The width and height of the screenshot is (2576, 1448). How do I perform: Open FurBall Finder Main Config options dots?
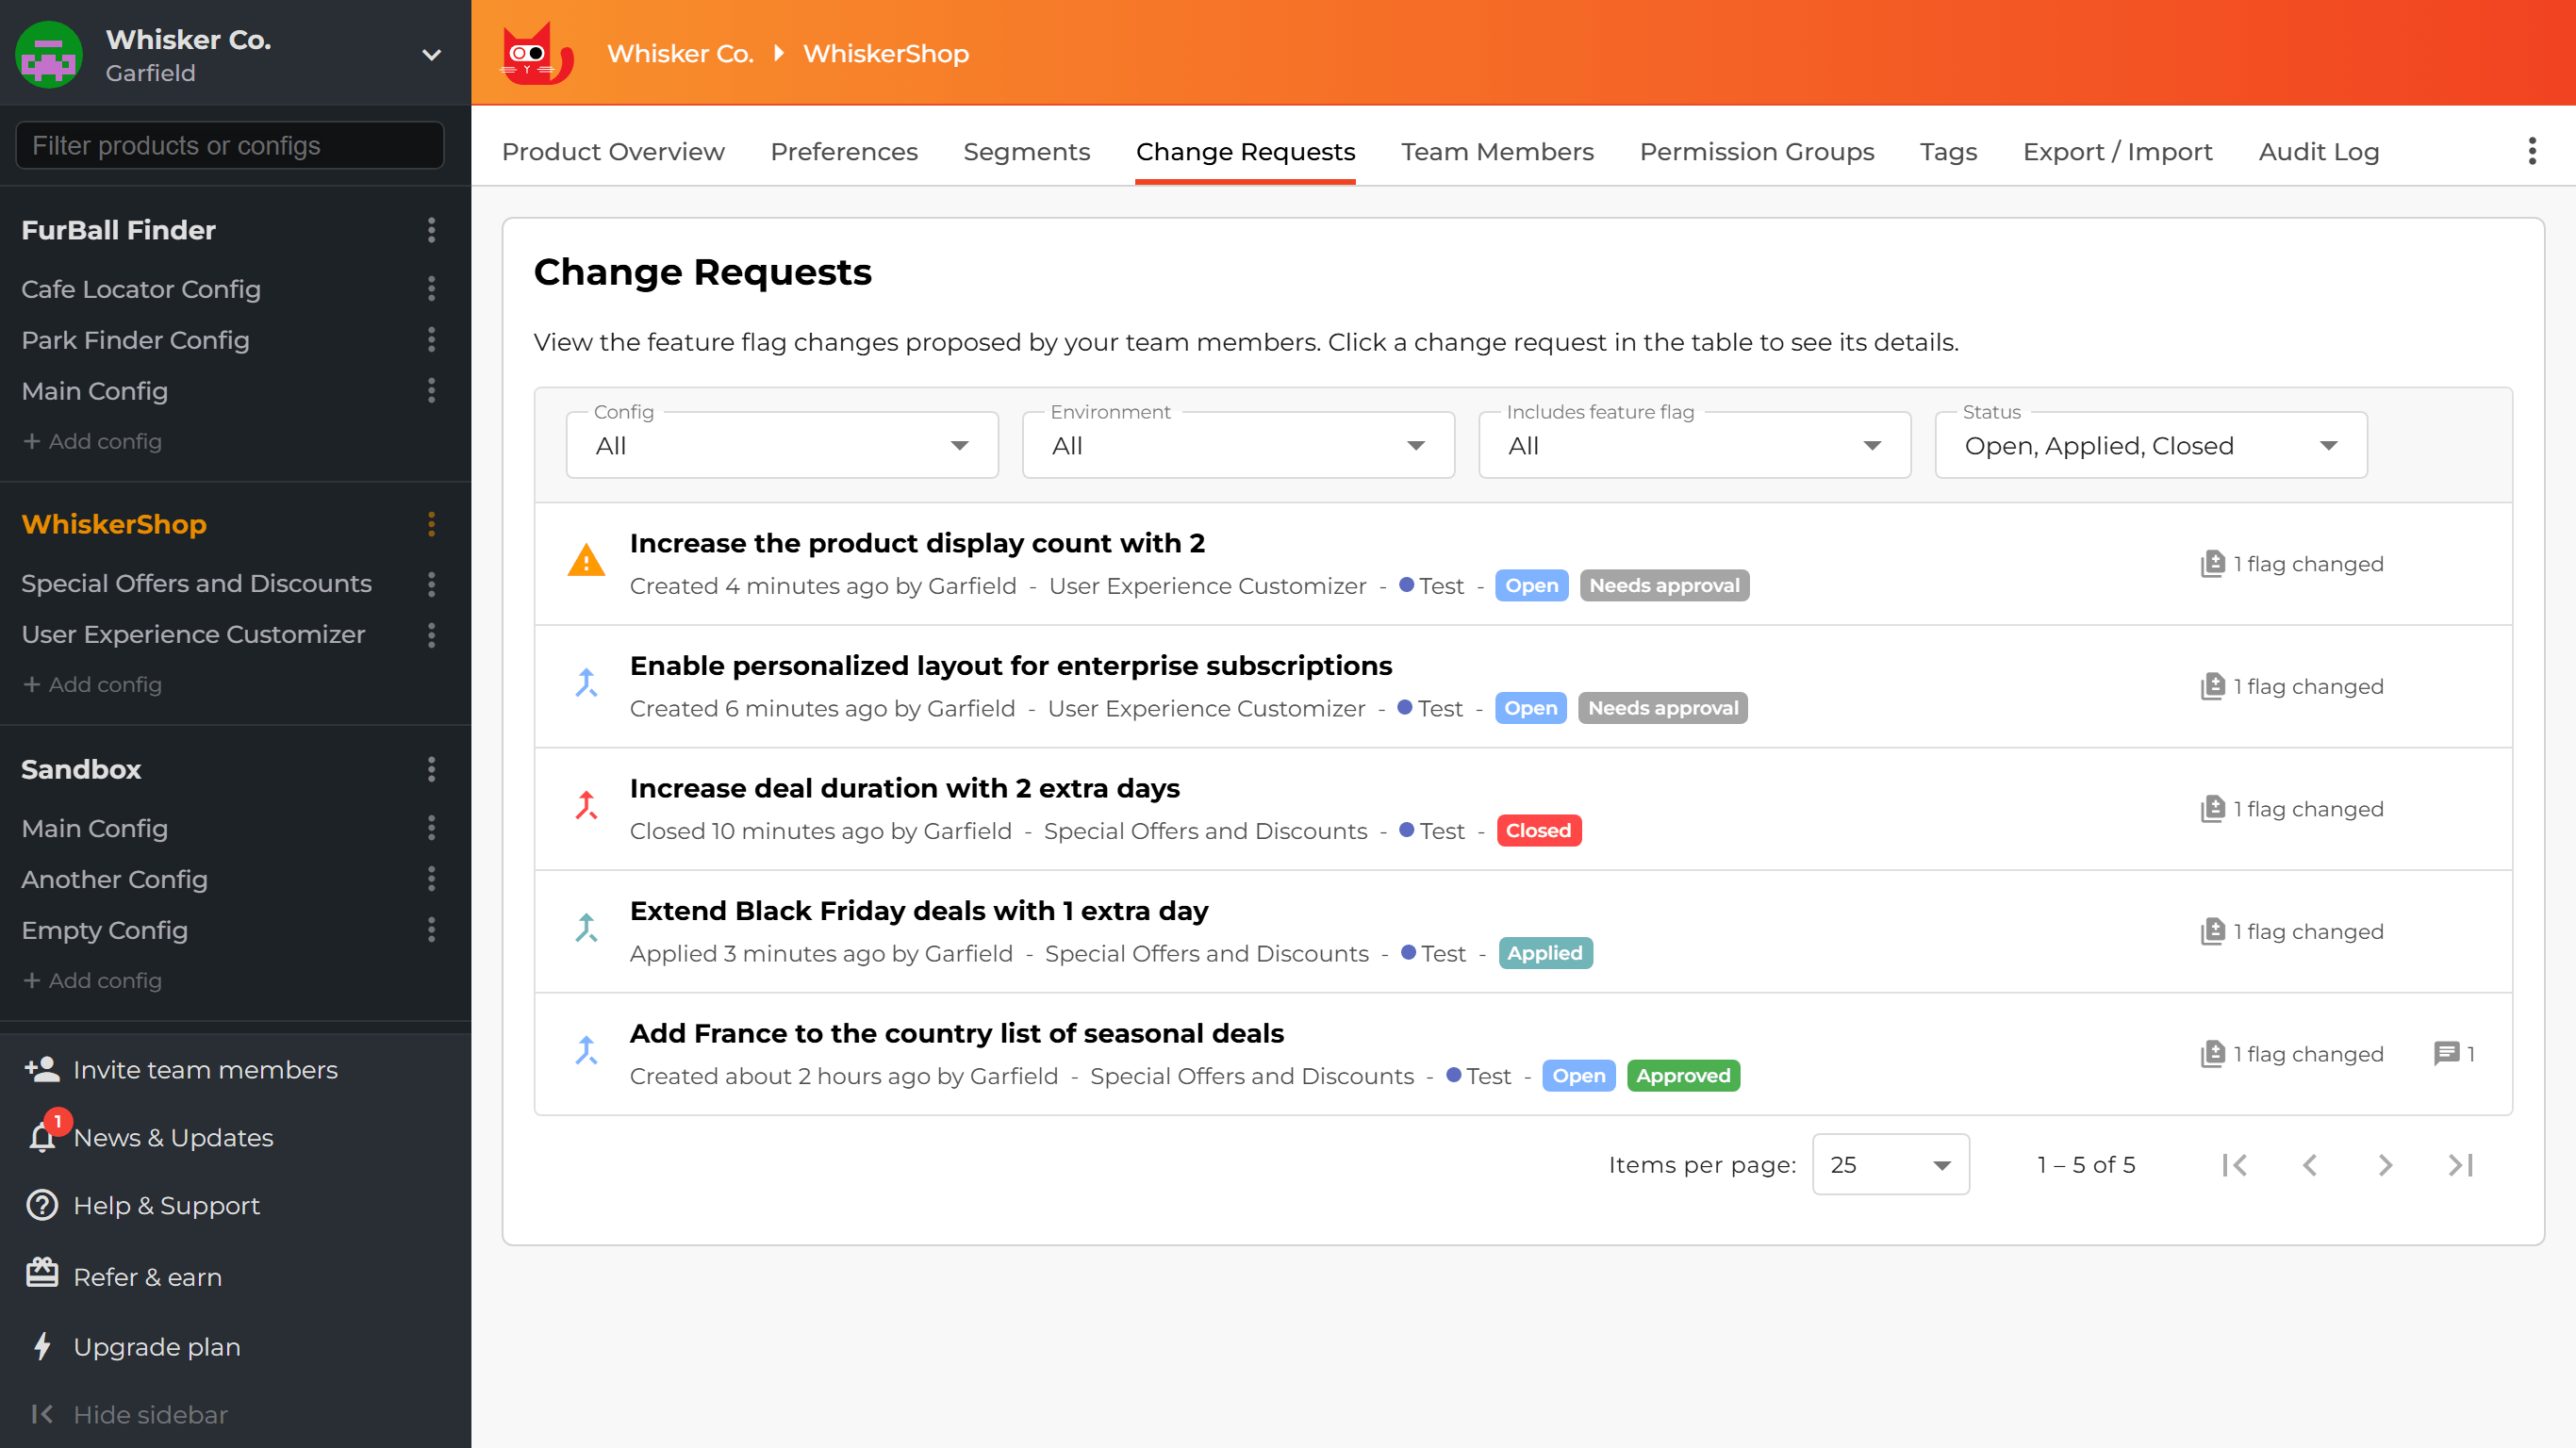click(431, 391)
